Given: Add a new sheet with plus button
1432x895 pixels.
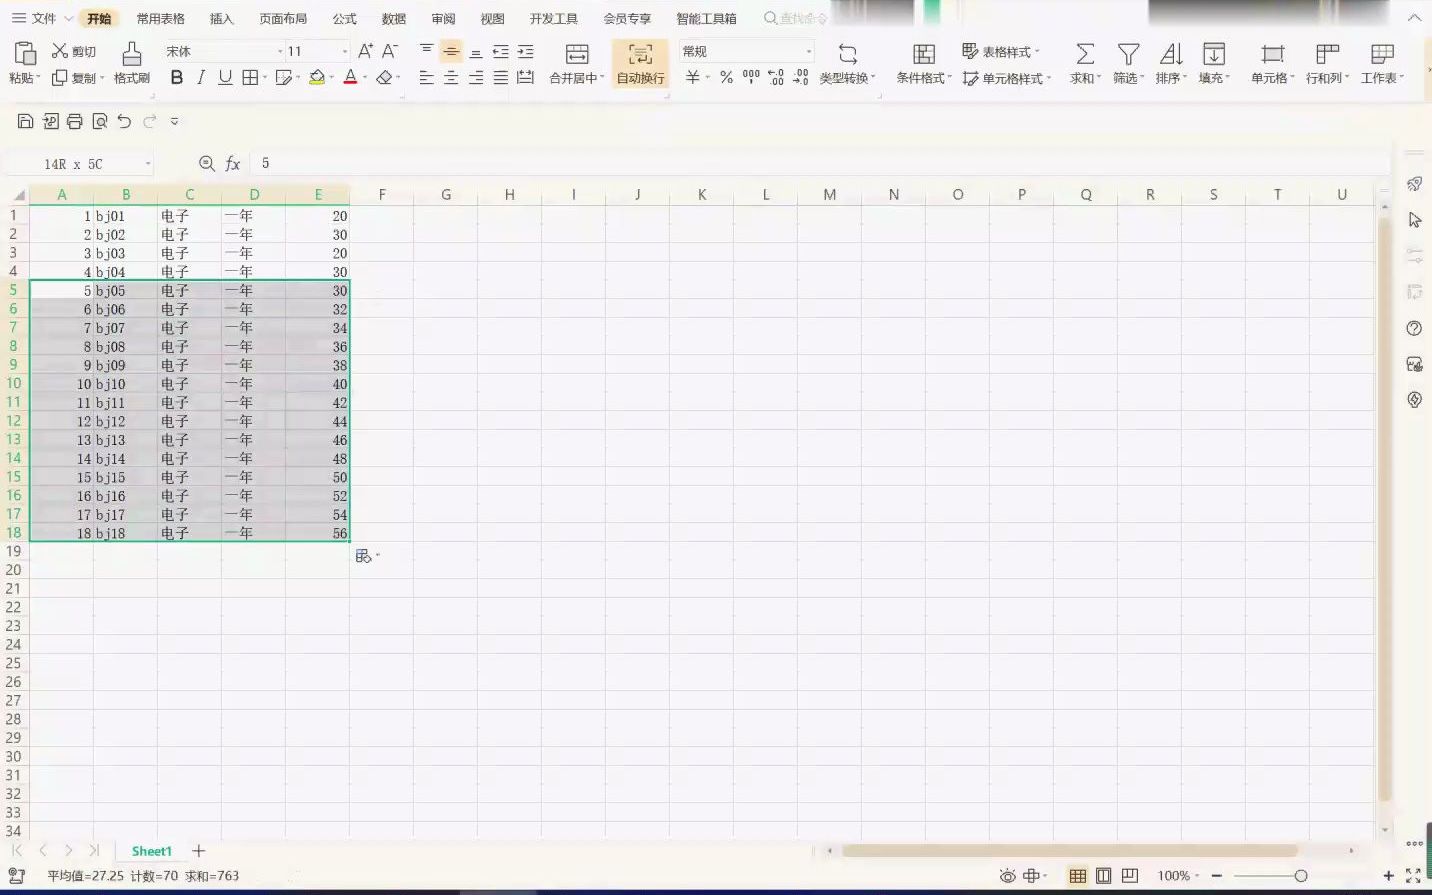Looking at the screenshot, I should (x=199, y=851).
